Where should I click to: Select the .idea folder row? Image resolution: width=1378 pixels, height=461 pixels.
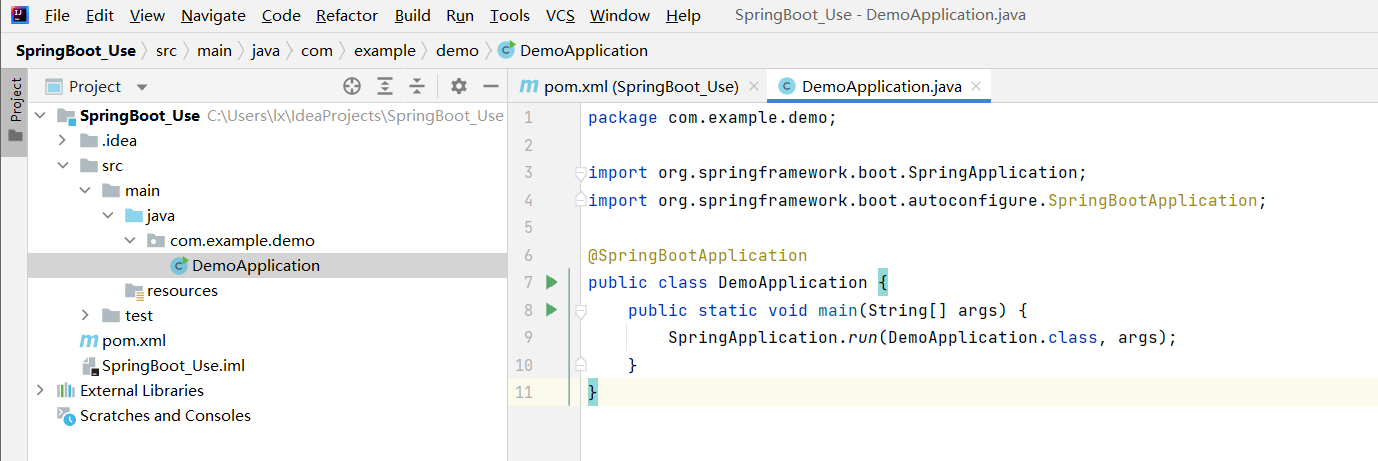point(267,141)
